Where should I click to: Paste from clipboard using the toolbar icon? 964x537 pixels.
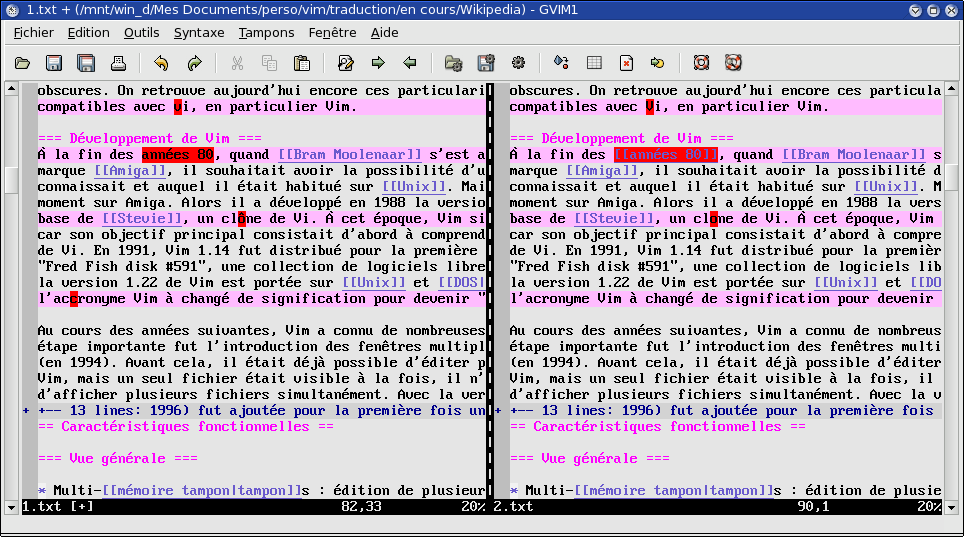point(301,63)
